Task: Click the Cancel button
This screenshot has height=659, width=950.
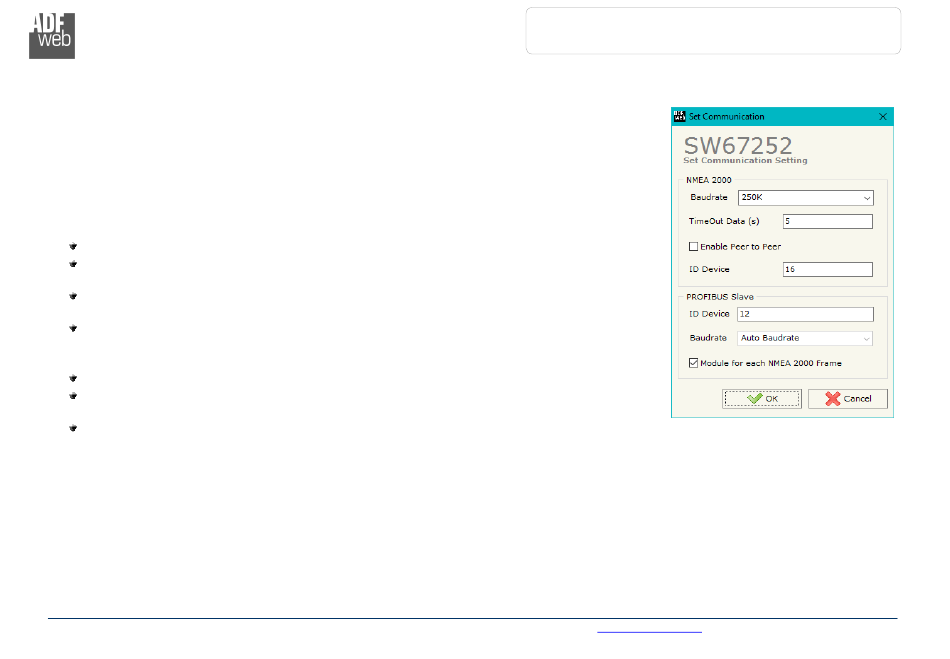Action: coord(848,399)
